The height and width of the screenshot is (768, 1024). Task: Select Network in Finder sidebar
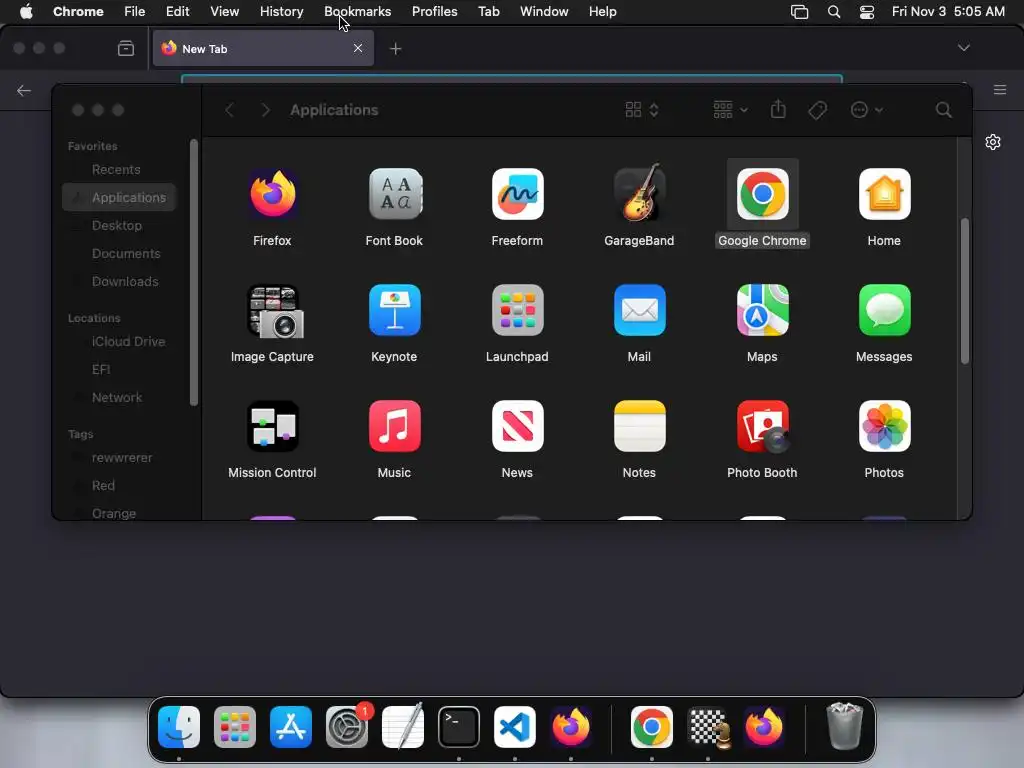pos(119,397)
